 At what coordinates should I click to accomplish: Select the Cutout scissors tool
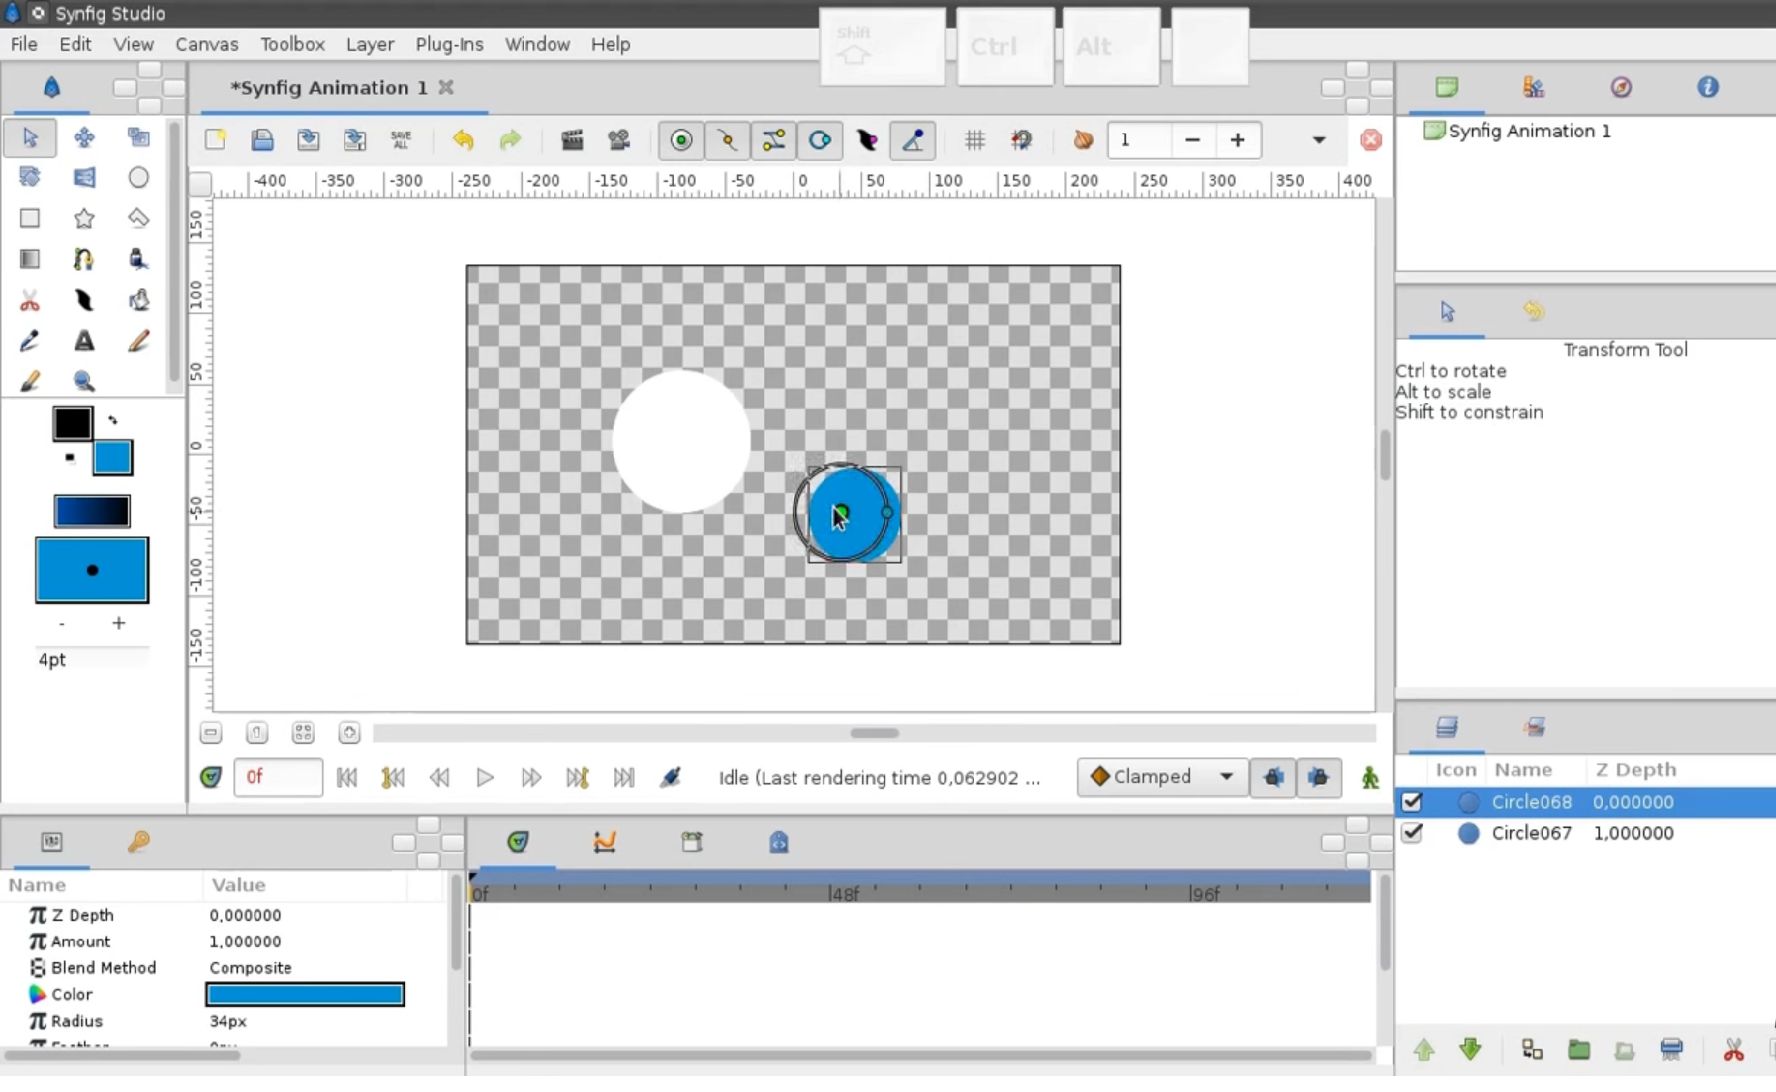coord(30,300)
